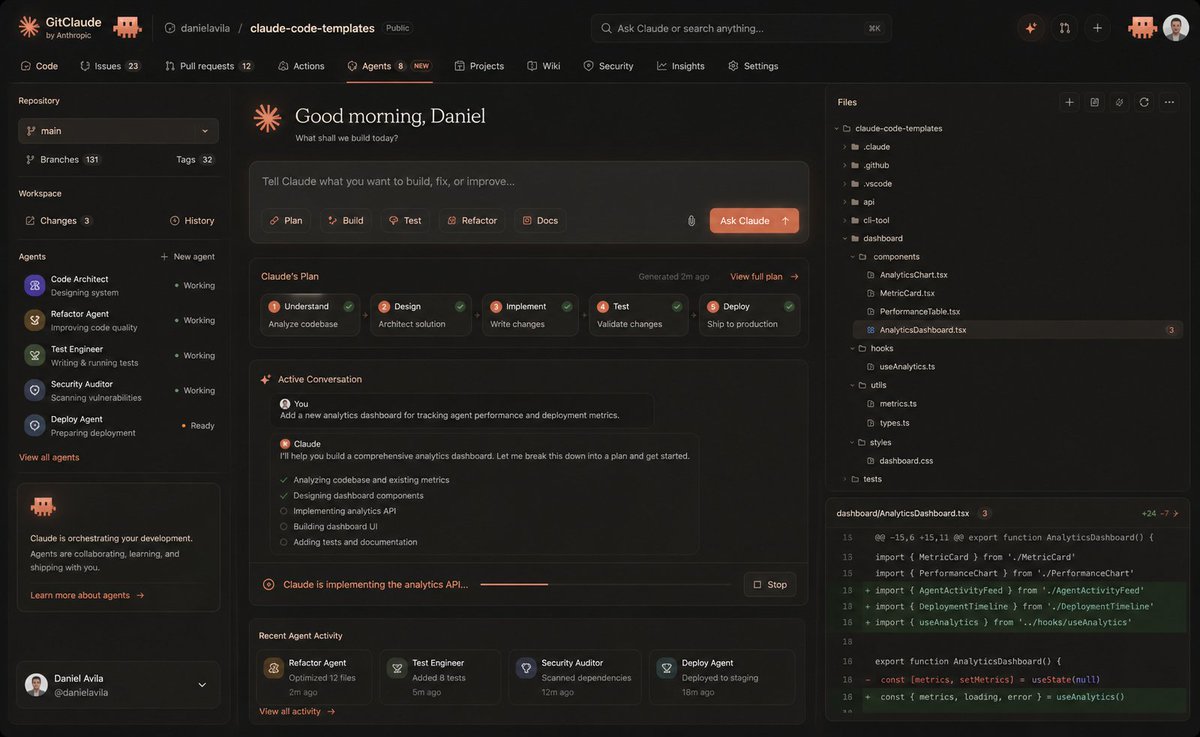The height and width of the screenshot is (737, 1200).
Task: Stop Claude's current task
Action: click(770, 585)
